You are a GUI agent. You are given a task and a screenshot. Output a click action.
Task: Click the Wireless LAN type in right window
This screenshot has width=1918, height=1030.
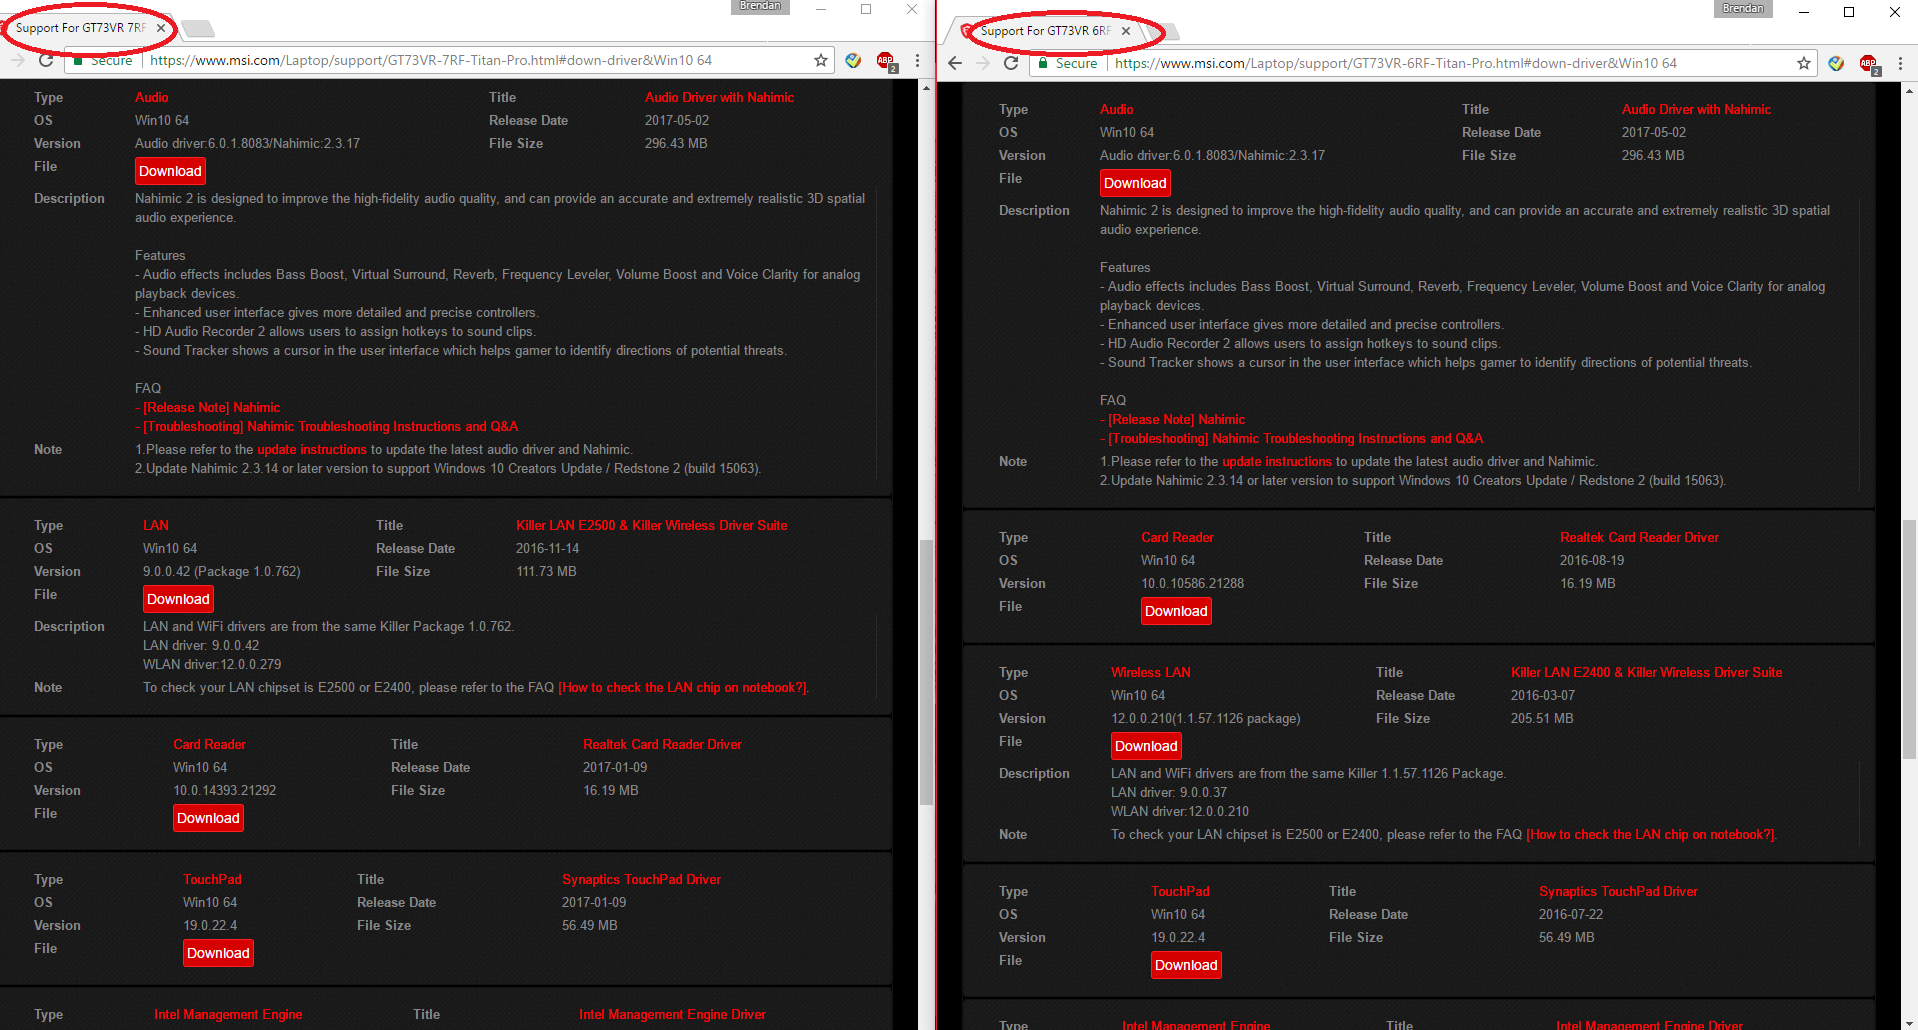(x=1151, y=672)
